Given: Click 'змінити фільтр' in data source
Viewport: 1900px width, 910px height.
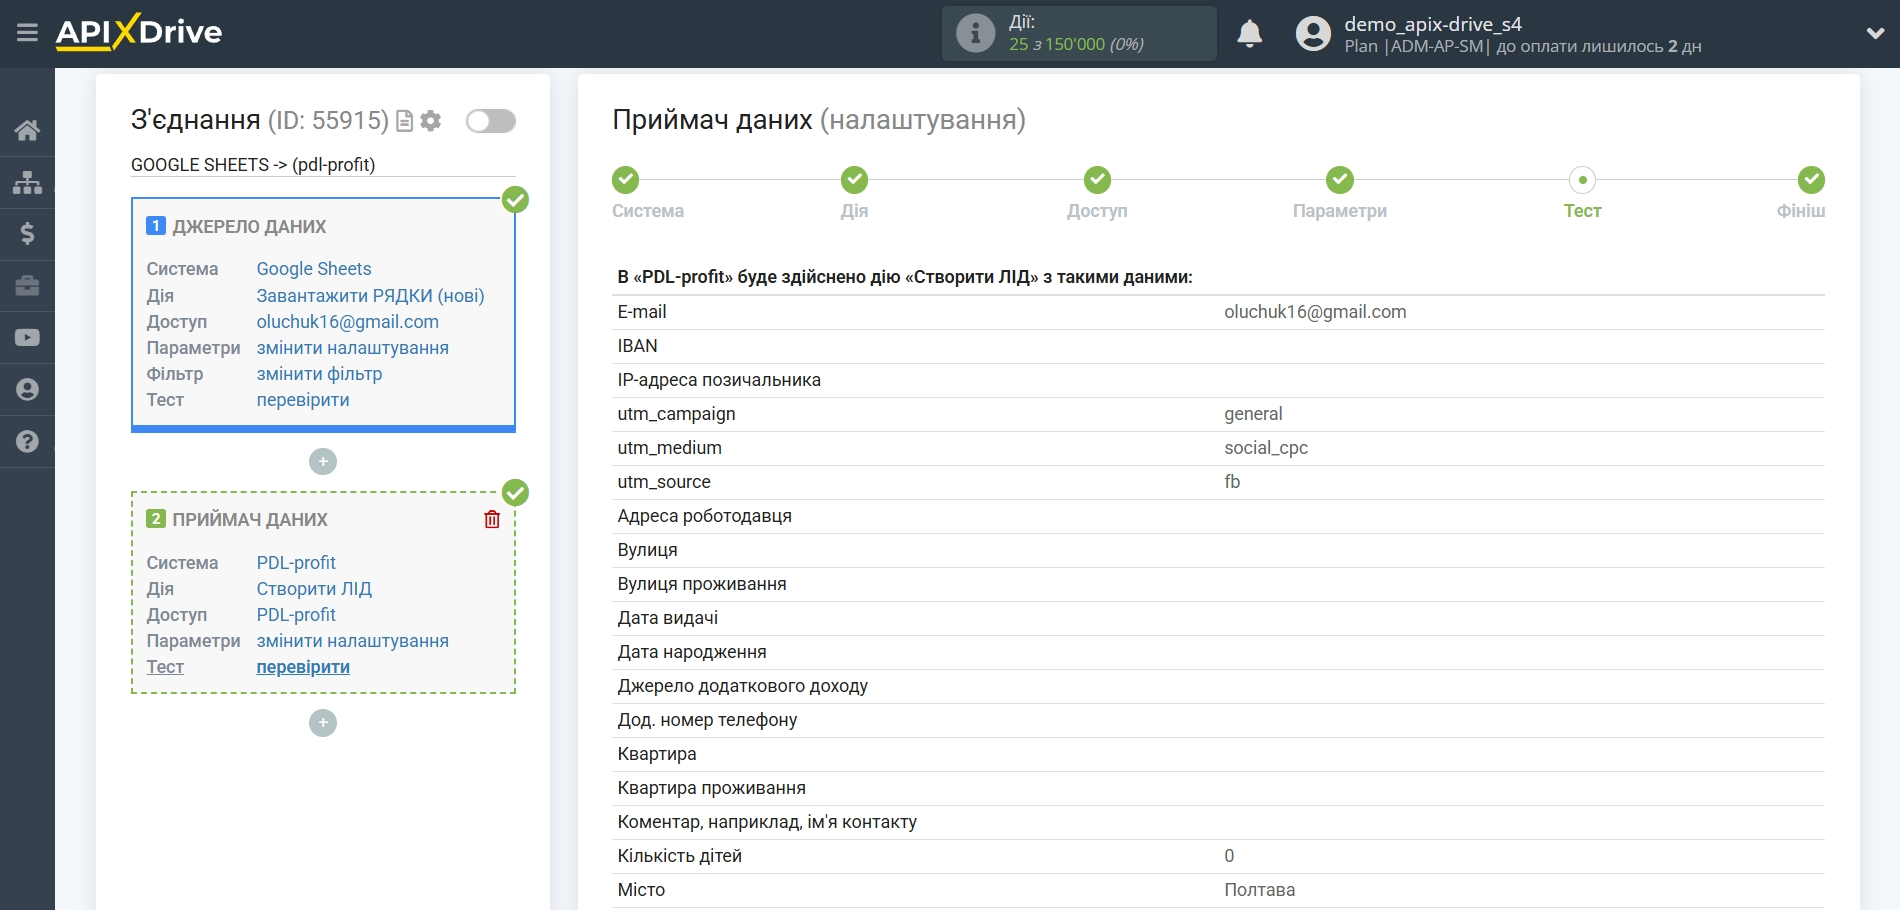Looking at the screenshot, I should click(319, 374).
